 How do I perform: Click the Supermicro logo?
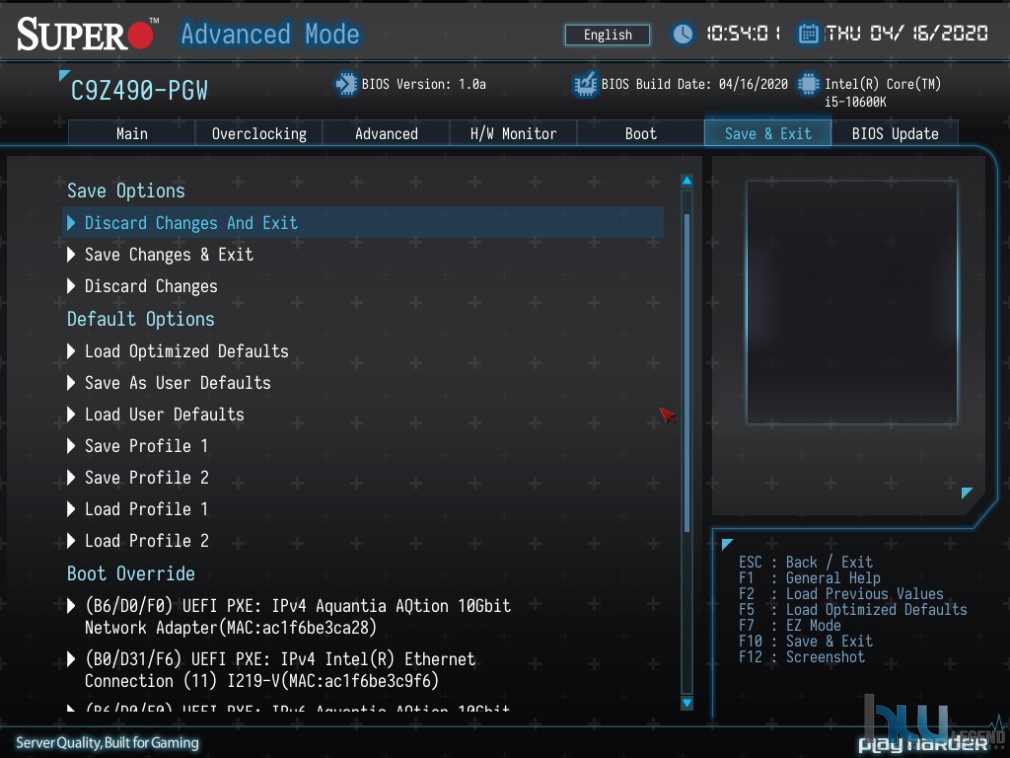click(x=88, y=34)
